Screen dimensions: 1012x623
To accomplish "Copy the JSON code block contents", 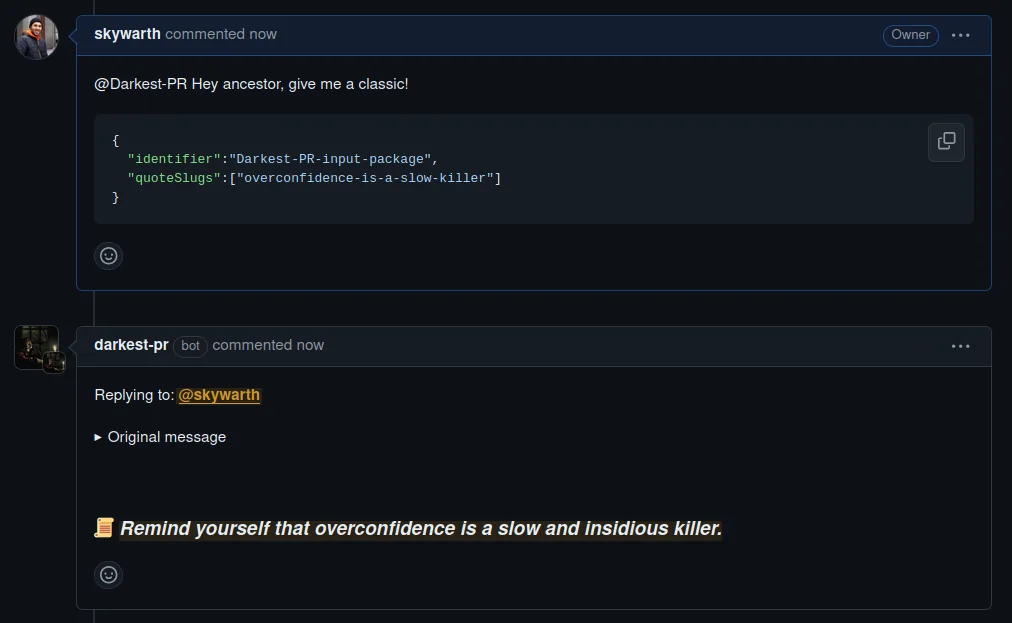I will [946, 142].
